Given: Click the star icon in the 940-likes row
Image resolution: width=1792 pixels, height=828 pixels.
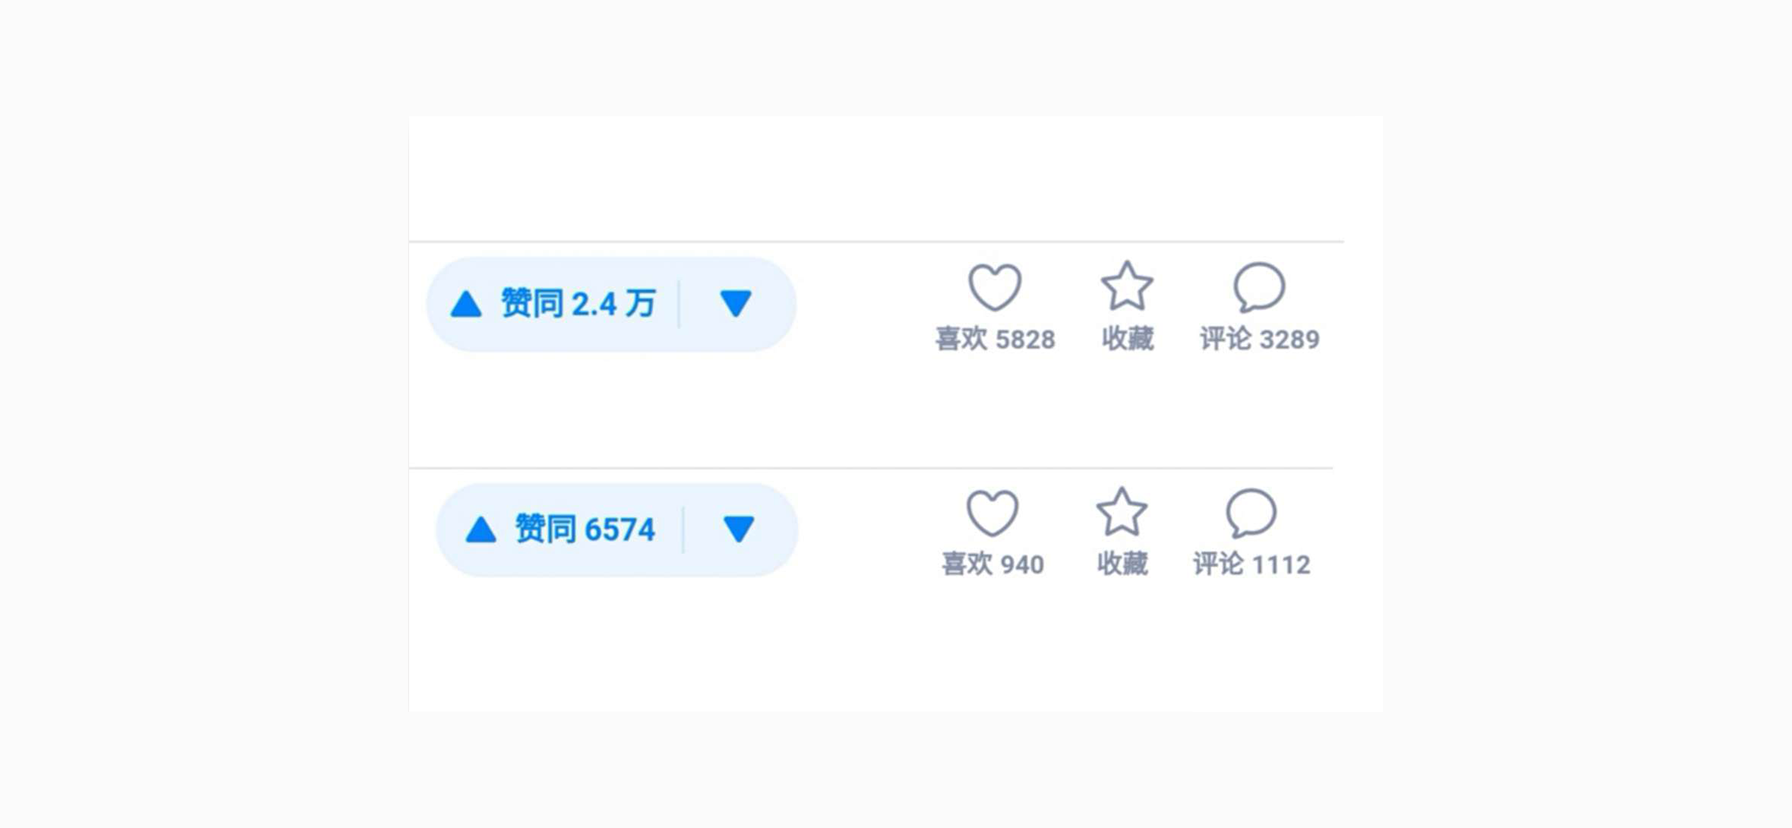Looking at the screenshot, I should click(x=1122, y=513).
